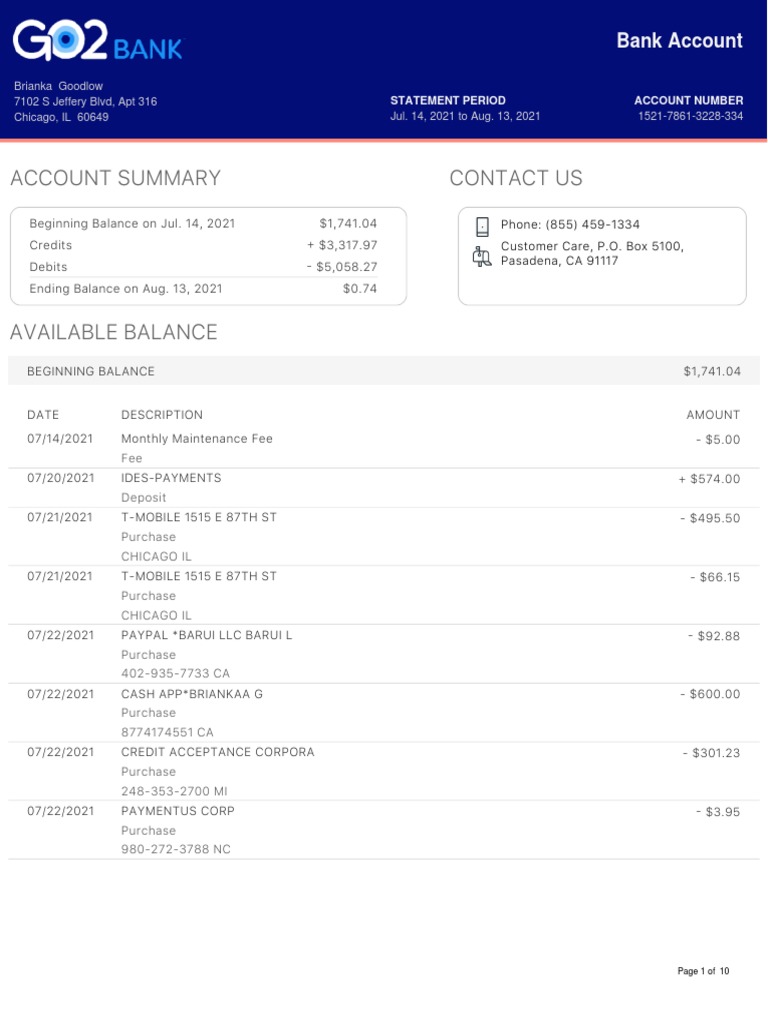The height and width of the screenshot is (1024, 768).
Task: Click the Debits total $5,058.27
Action: tap(342, 267)
